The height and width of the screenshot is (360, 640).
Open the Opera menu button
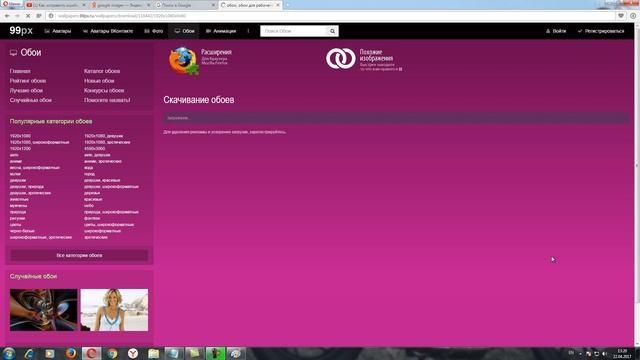(11, 4)
